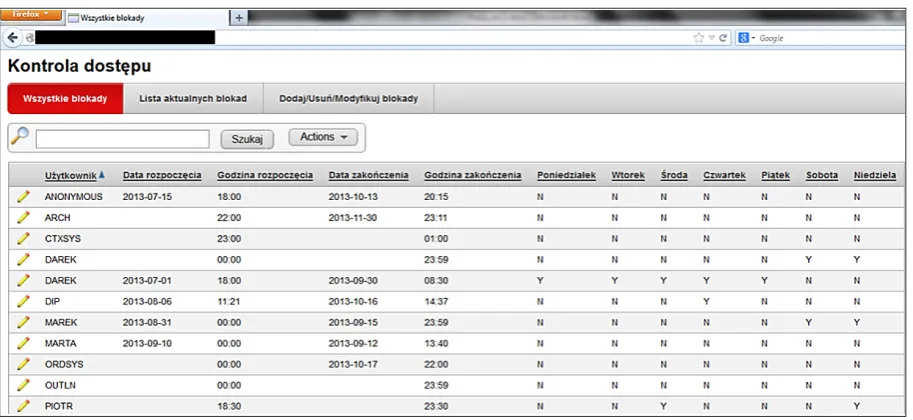The width and height of the screenshot is (913, 420).
Task: Edit the DIP row pencil icon
Action: click(23, 302)
